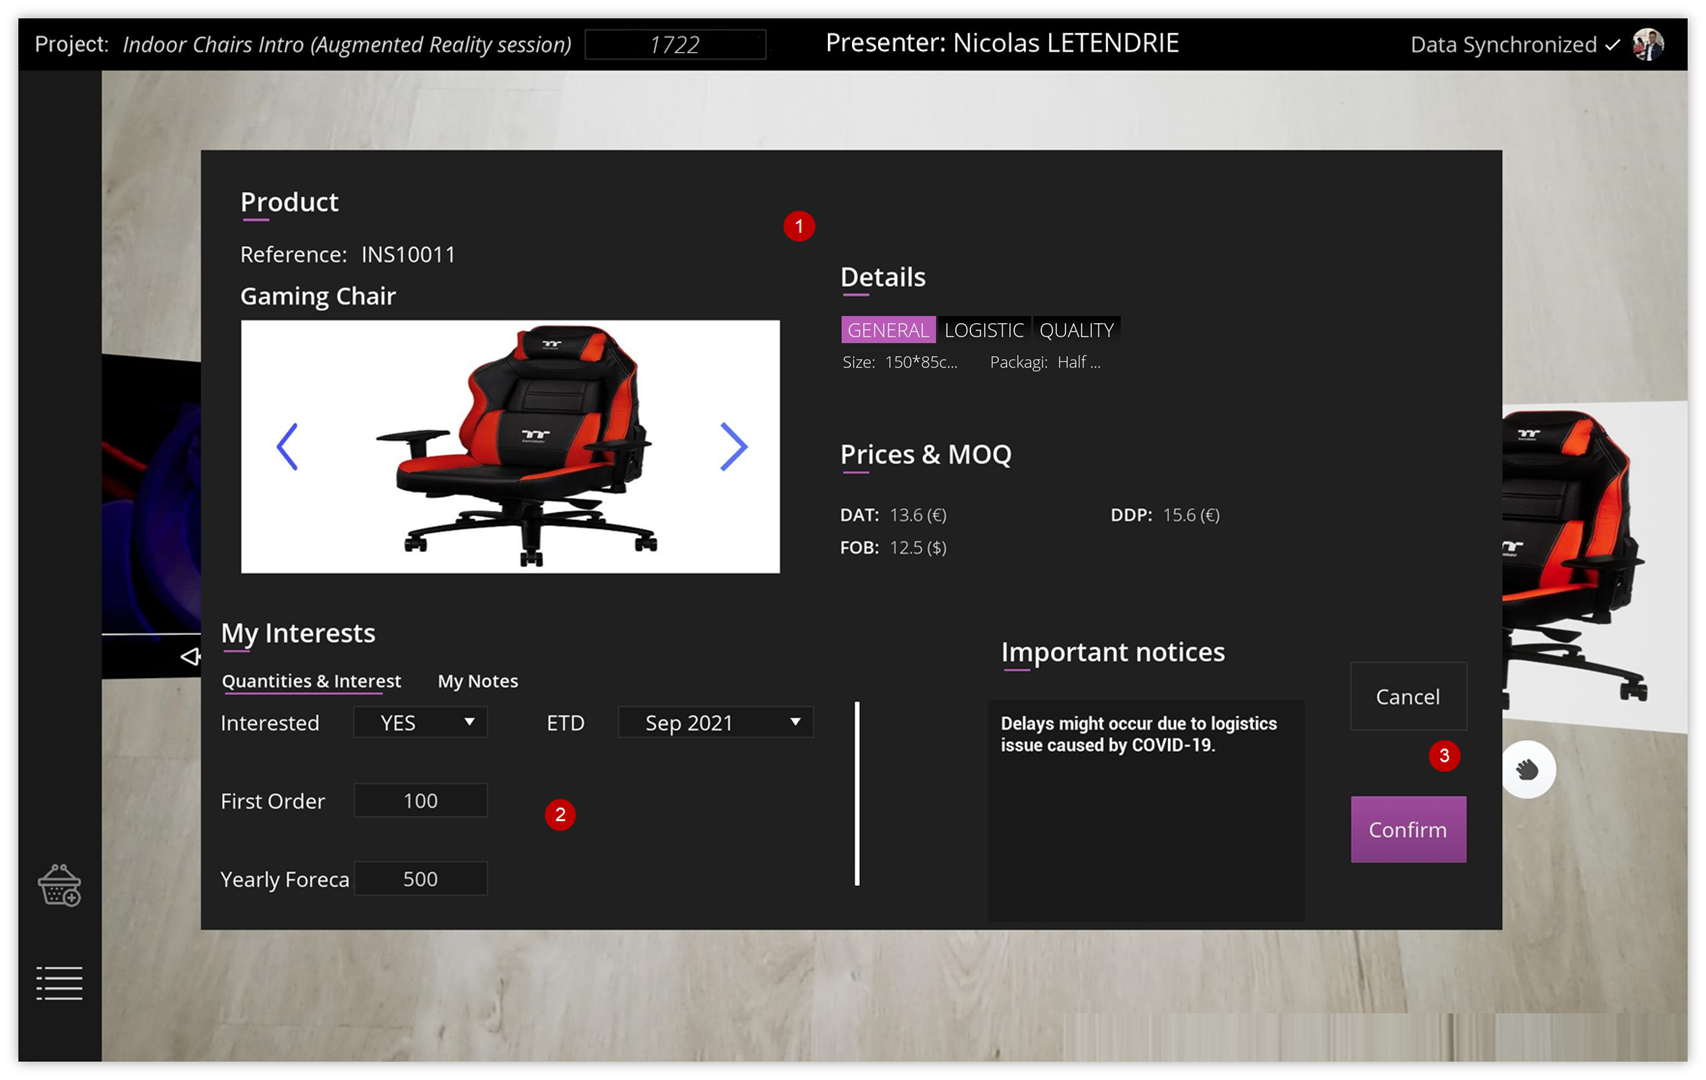Image resolution: width=1706 pixels, height=1080 pixels.
Task: Click the reference text INS10011
Action: coord(408,254)
